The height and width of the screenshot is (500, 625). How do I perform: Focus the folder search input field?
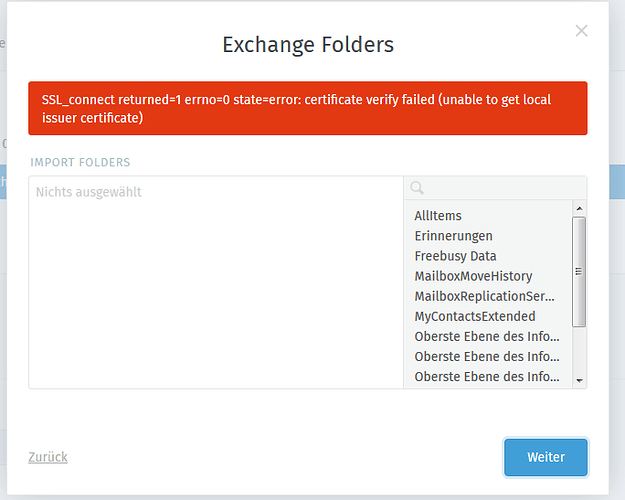[x=495, y=188]
